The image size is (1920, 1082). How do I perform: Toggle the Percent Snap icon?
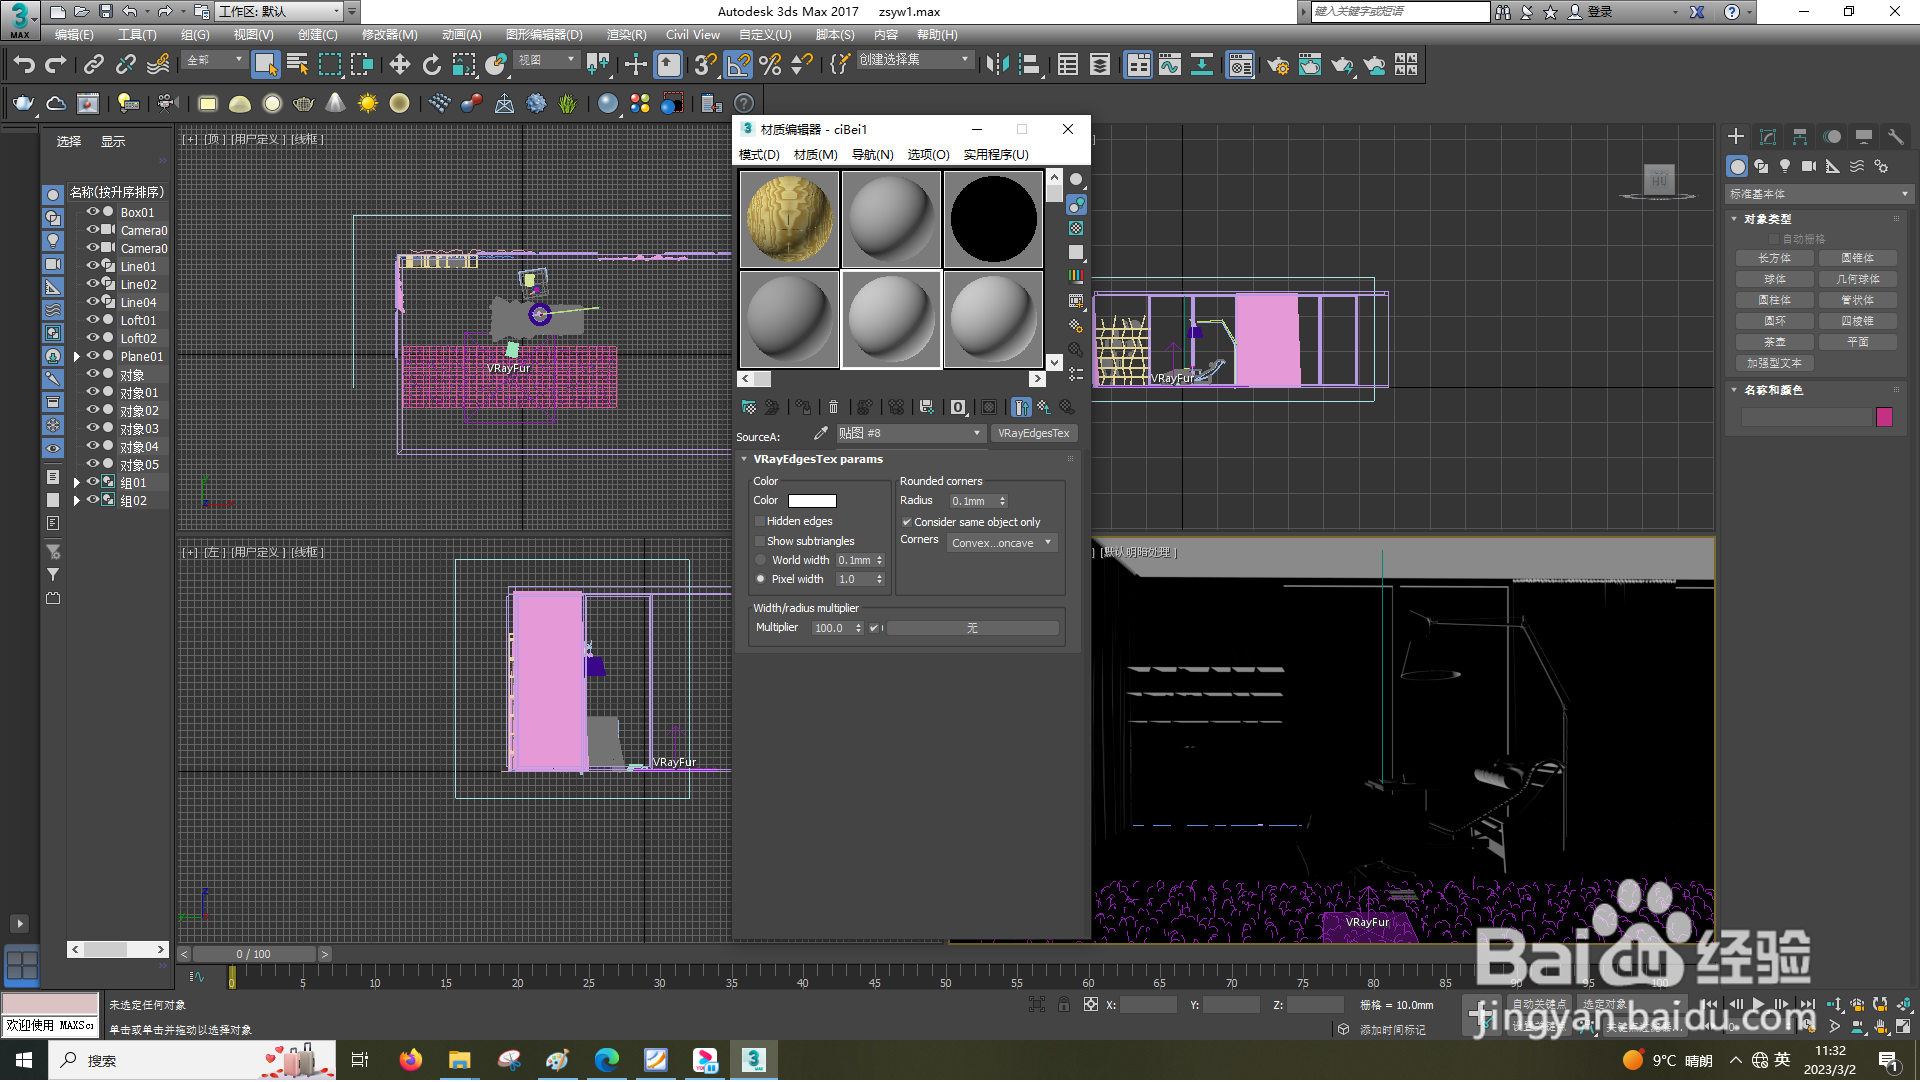coord(770,65)
